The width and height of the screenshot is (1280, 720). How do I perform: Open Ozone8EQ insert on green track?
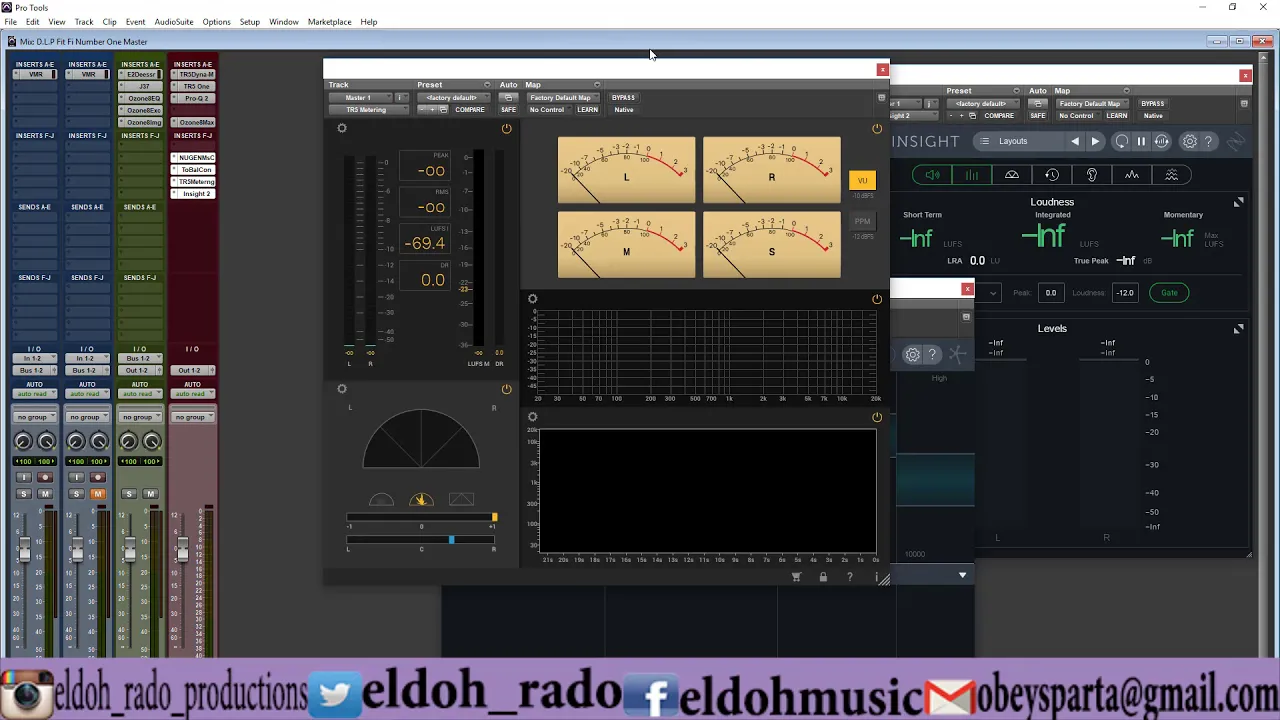click(x=144, y=99)
